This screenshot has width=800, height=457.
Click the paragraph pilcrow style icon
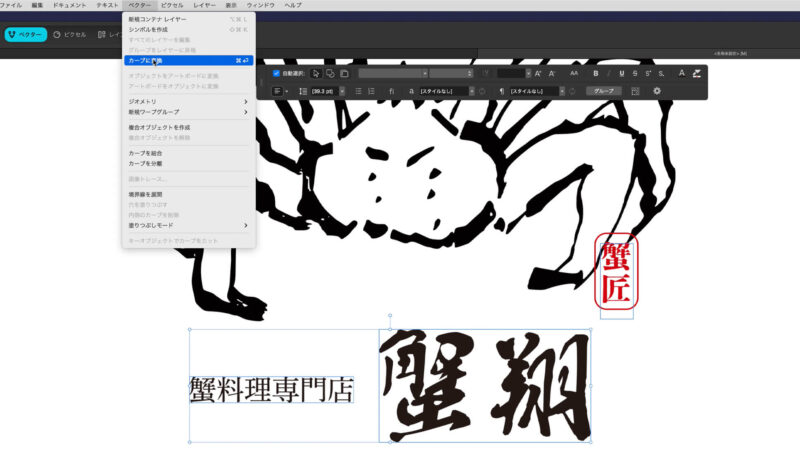coord(502,91)
